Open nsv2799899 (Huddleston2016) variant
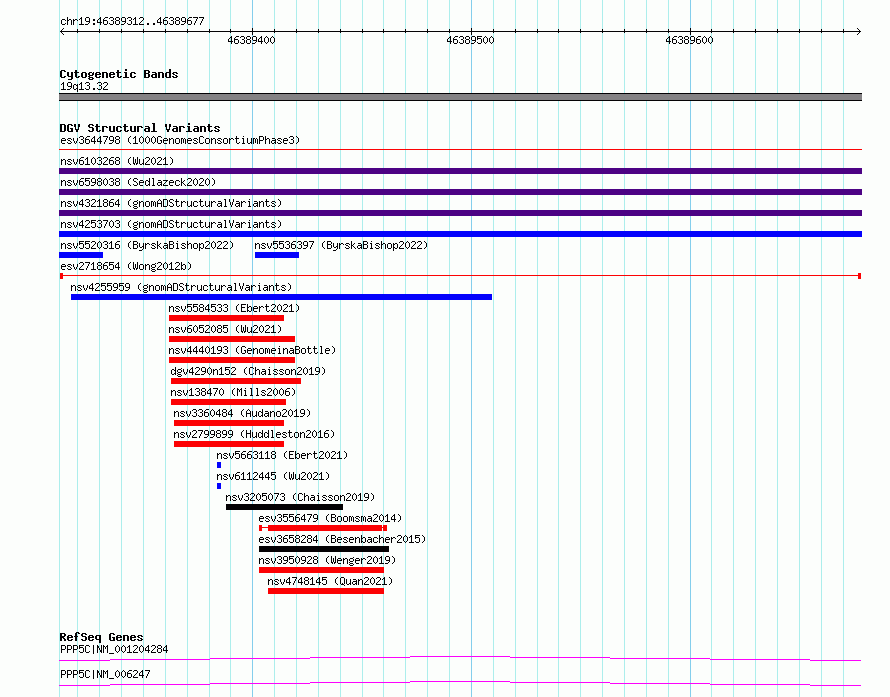The image size is (890, 697). point(254,434)
